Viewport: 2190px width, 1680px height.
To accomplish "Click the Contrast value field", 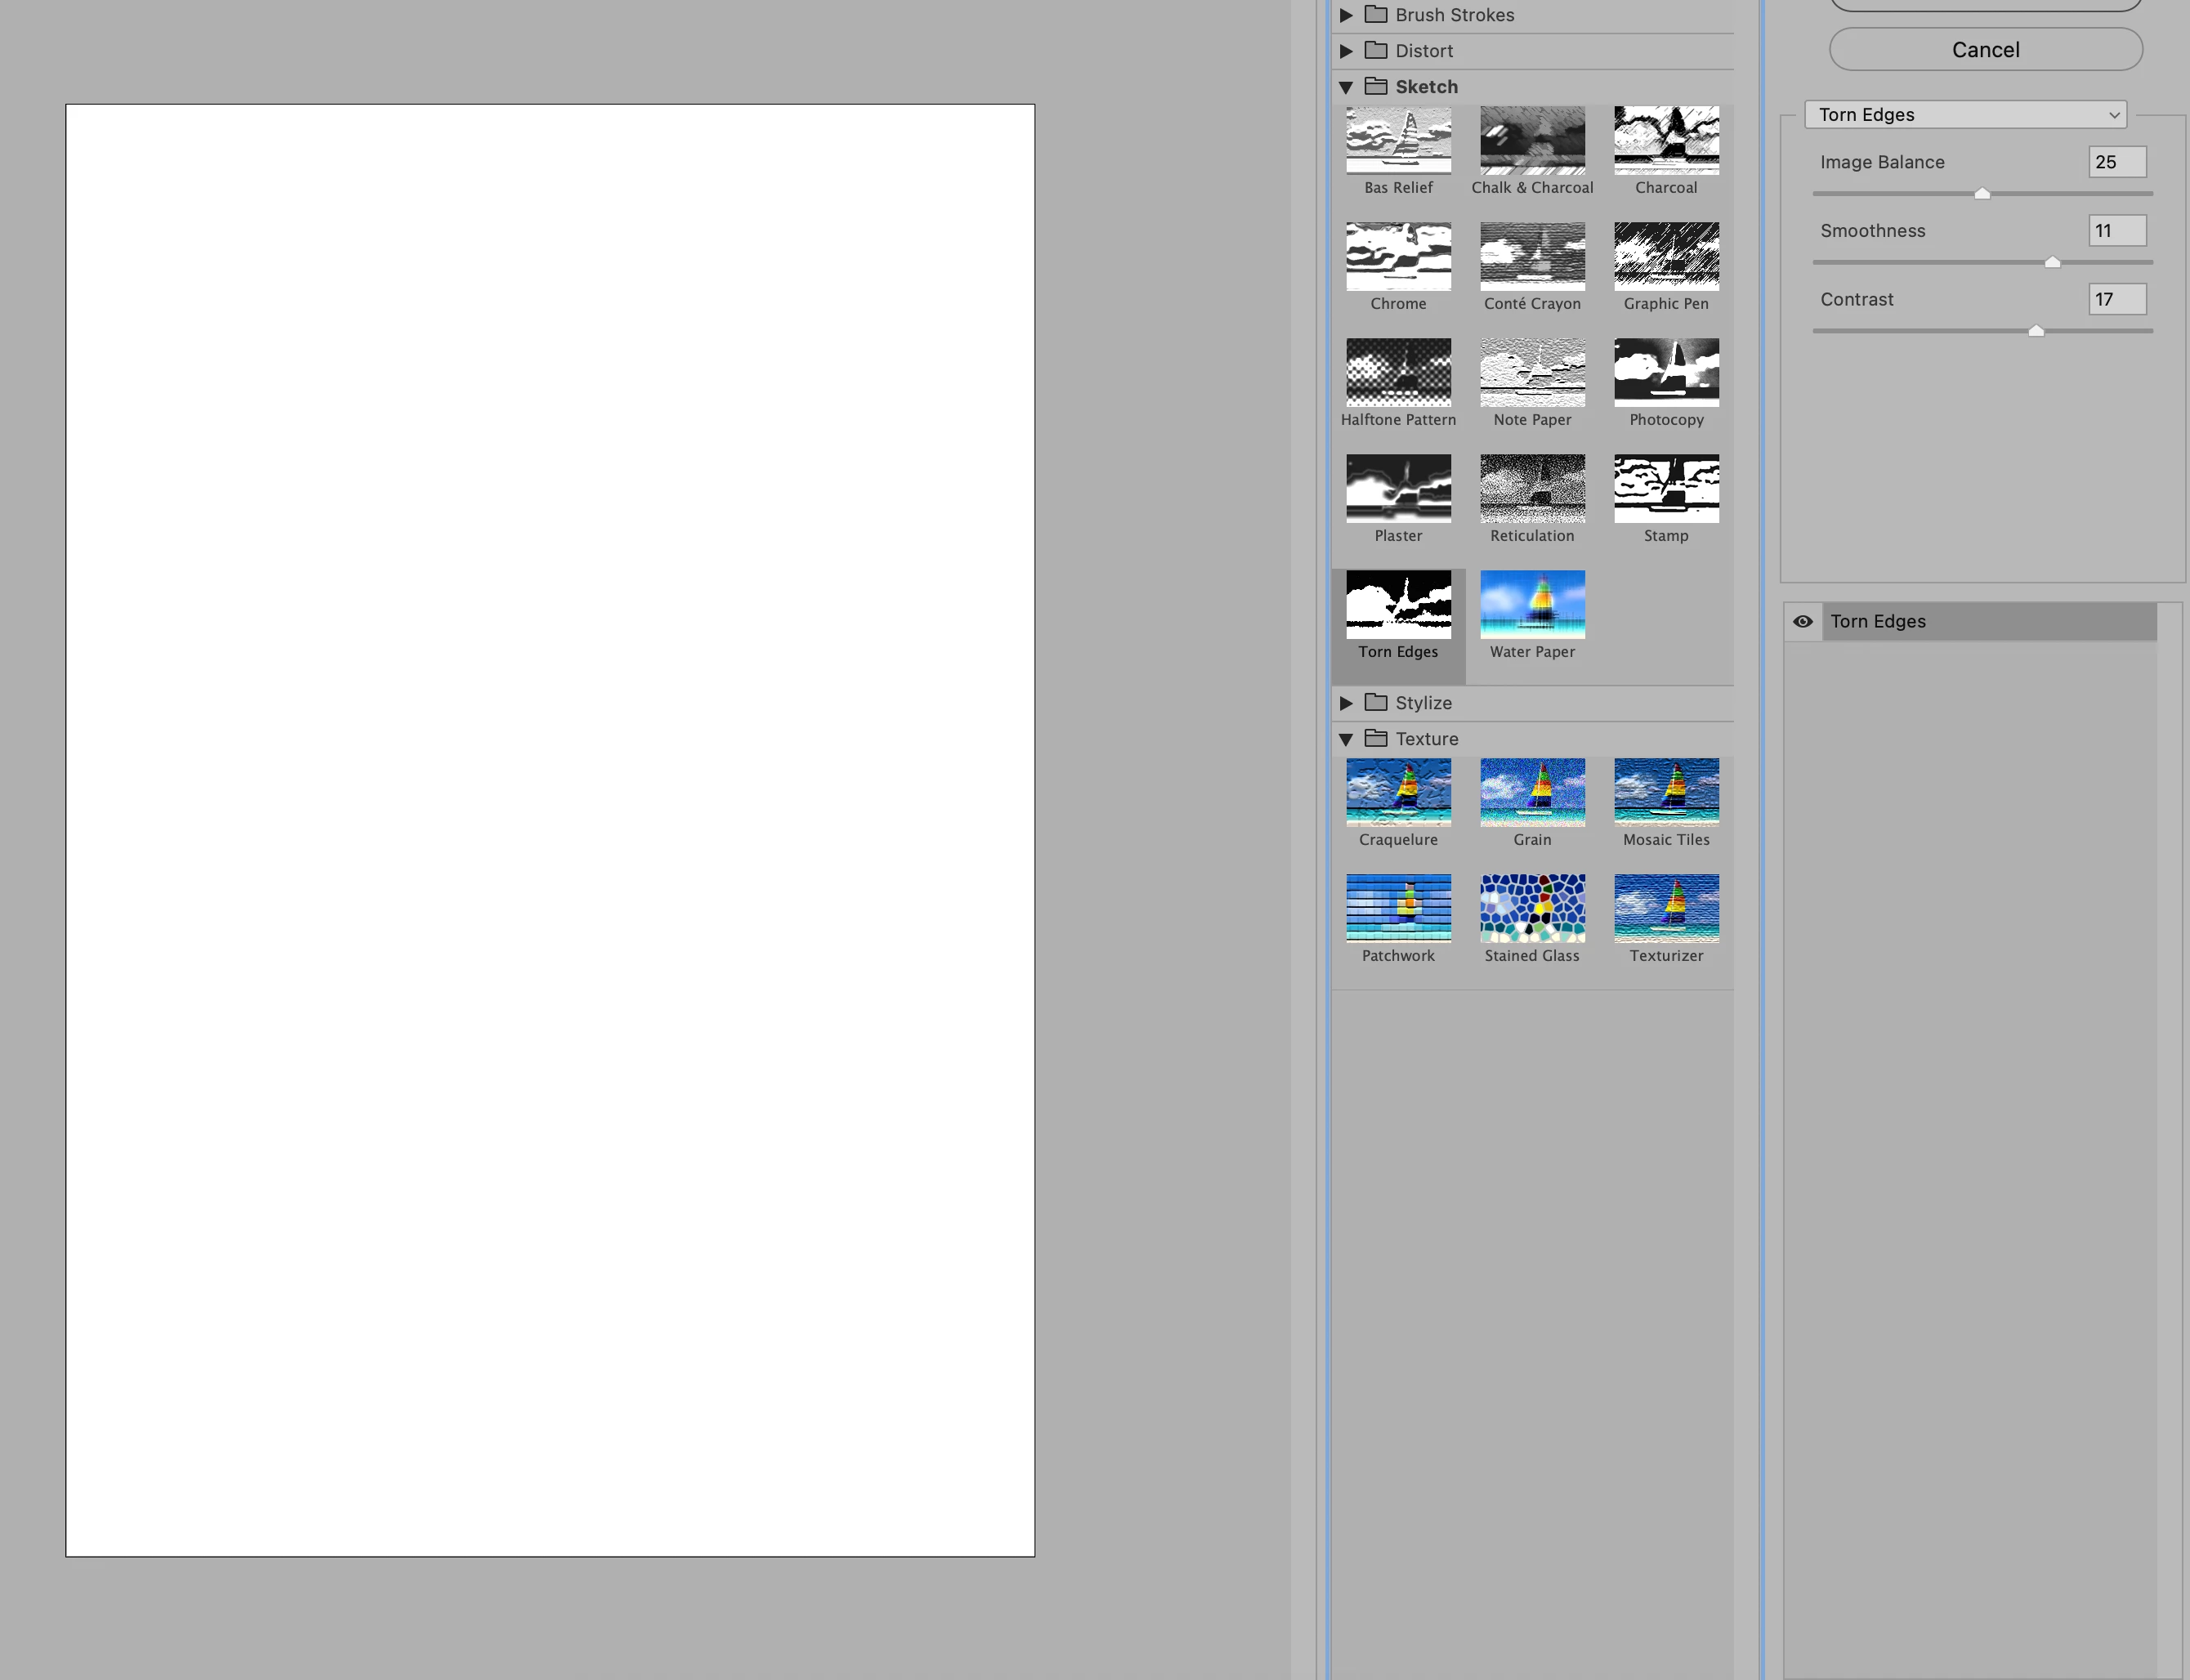I will (x=2116, y=299).
